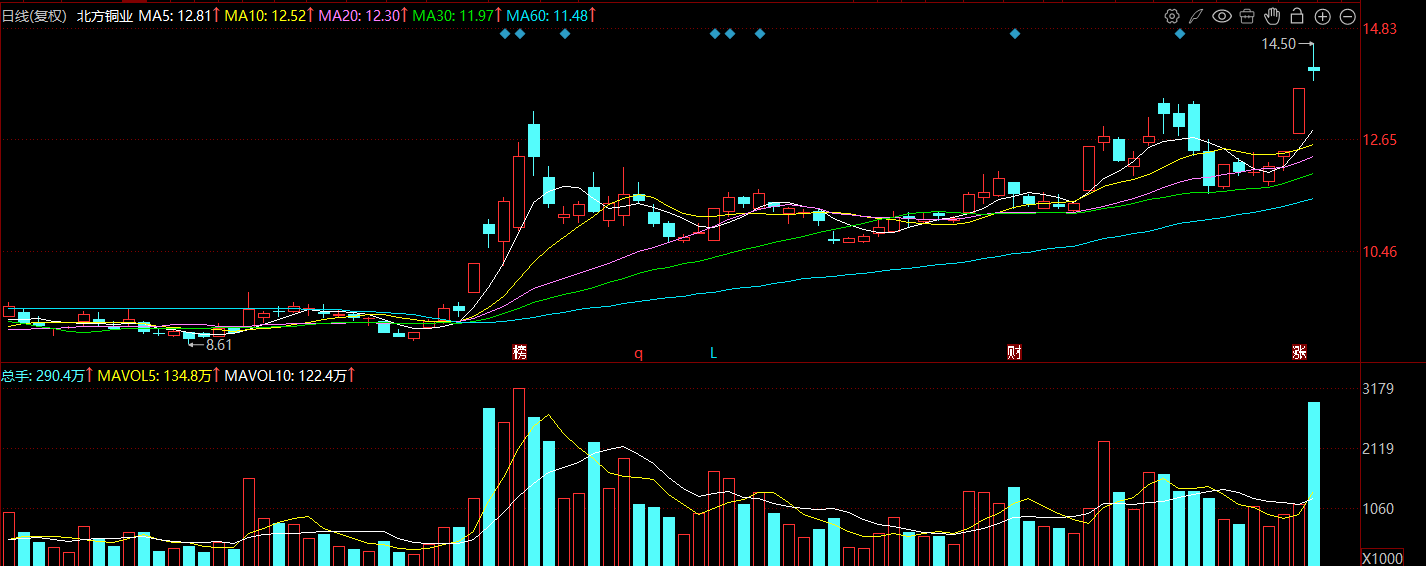Viewport: 1426px width, 566px height.
Task: Open the toolbox icon
Action: [1247, 16]
